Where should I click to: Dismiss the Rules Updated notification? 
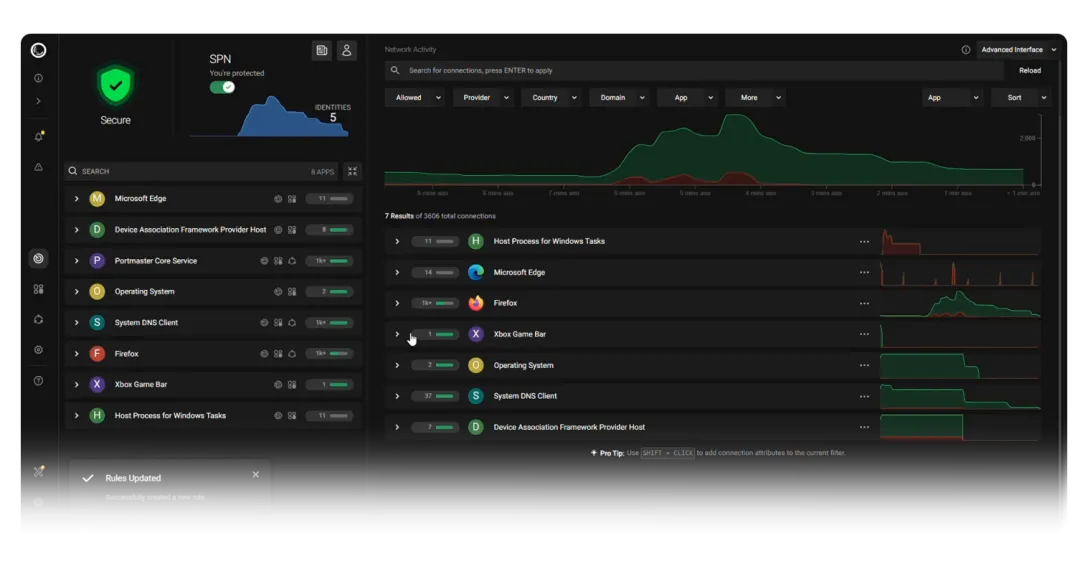pos(256,474)
